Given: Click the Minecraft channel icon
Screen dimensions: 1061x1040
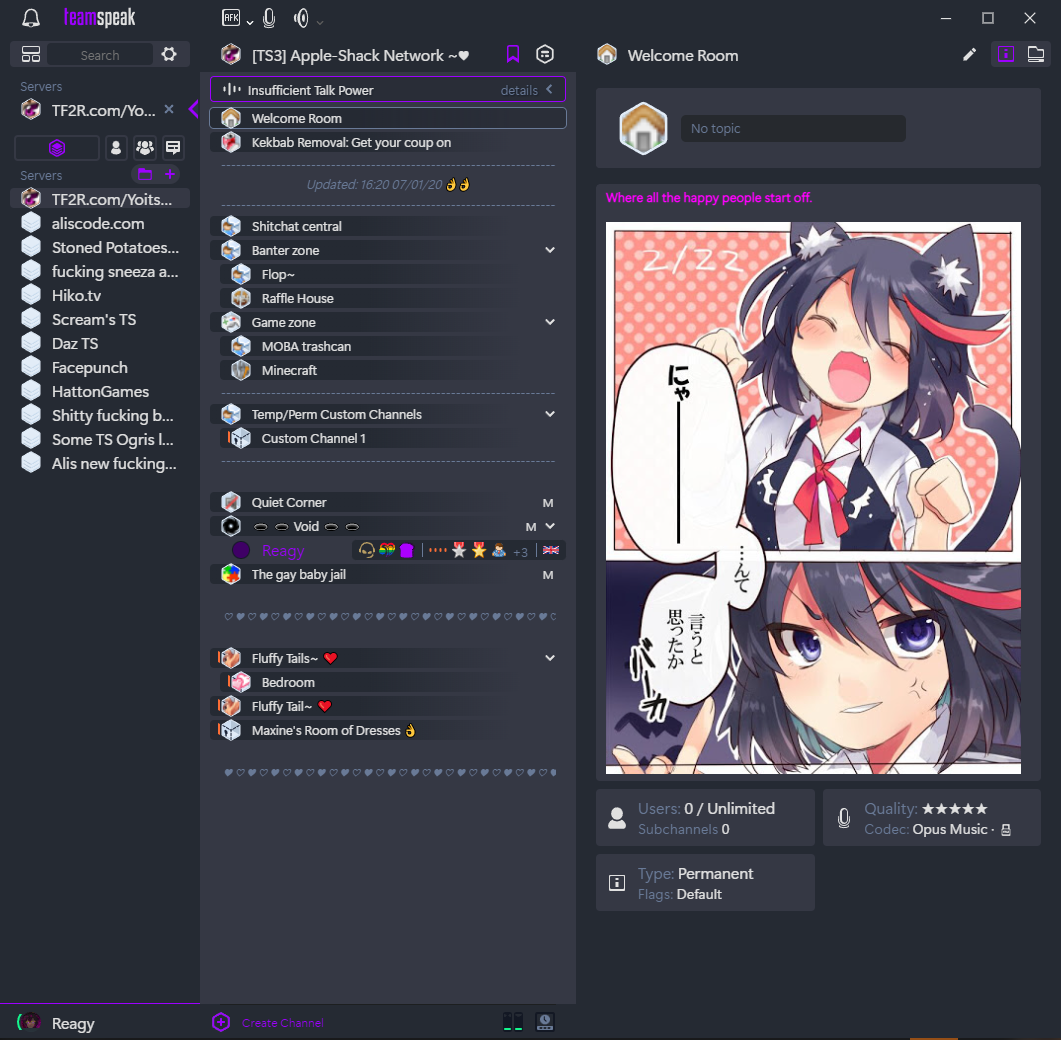Looking at the screenshot, I should point(241,370).
